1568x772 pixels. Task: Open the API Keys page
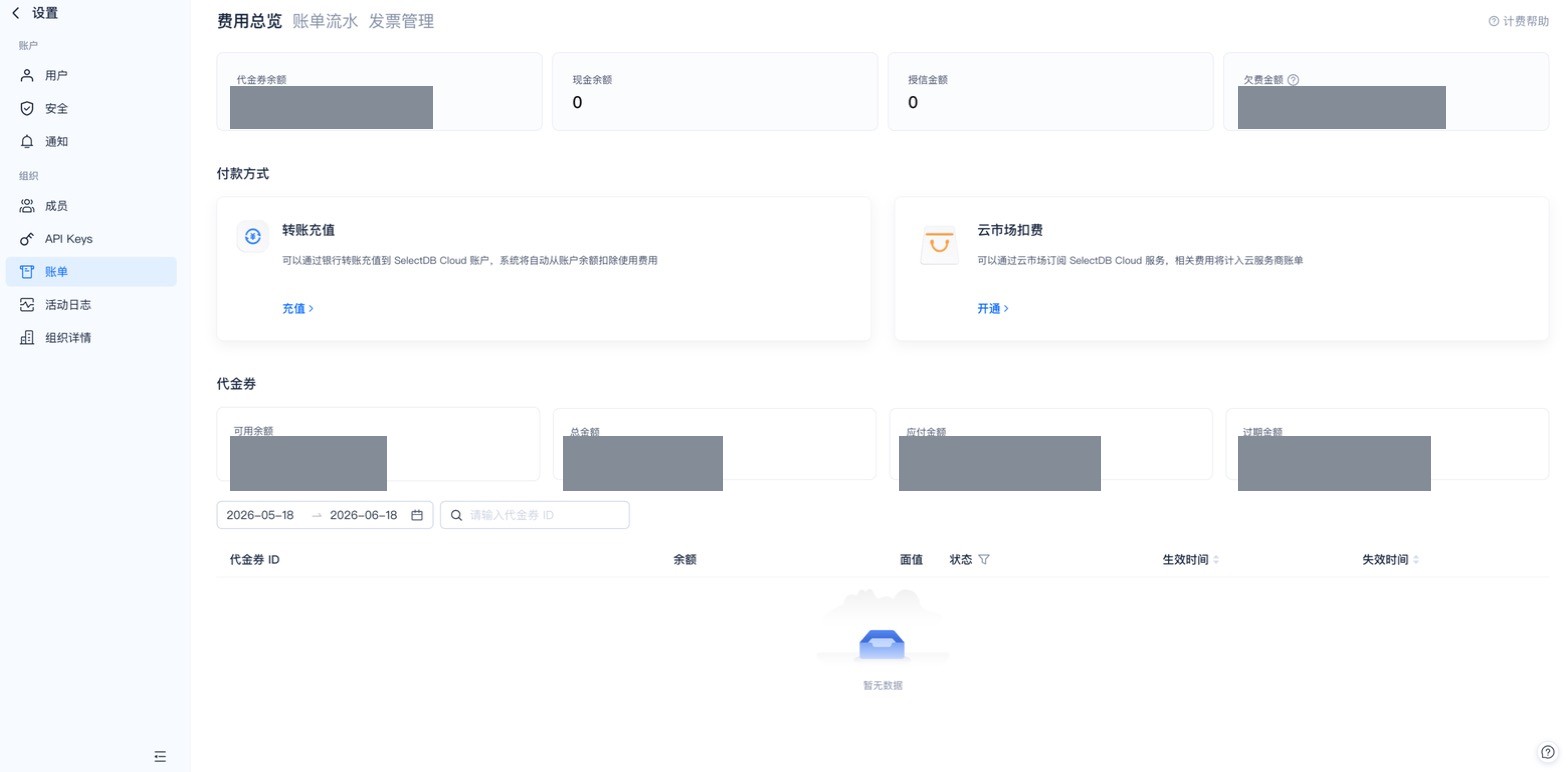pyautogui.click(x=91, y=239)
